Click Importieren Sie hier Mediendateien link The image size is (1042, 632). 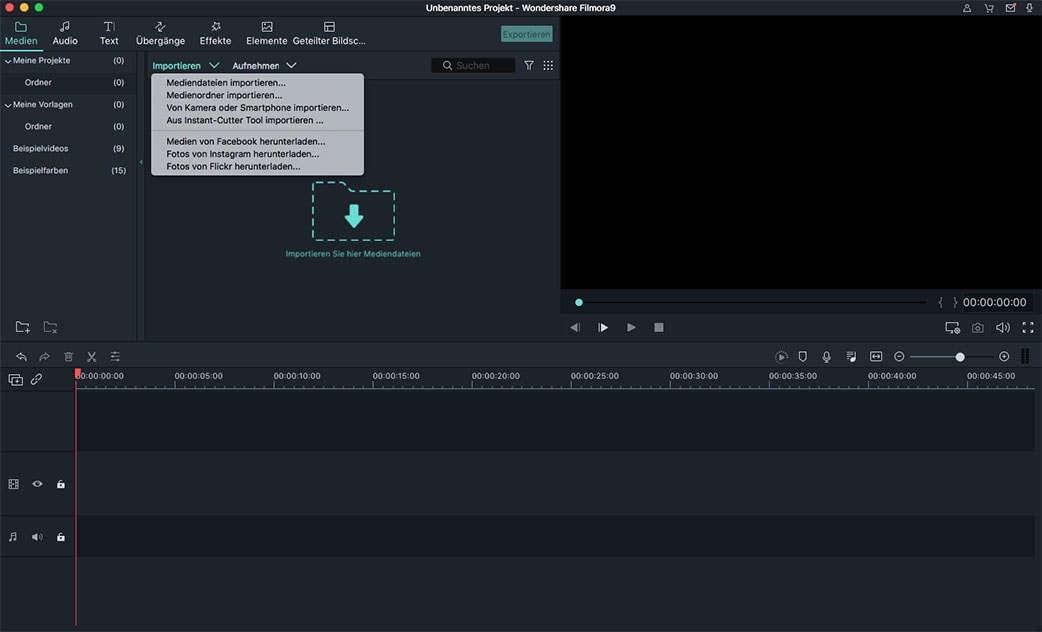353,254
